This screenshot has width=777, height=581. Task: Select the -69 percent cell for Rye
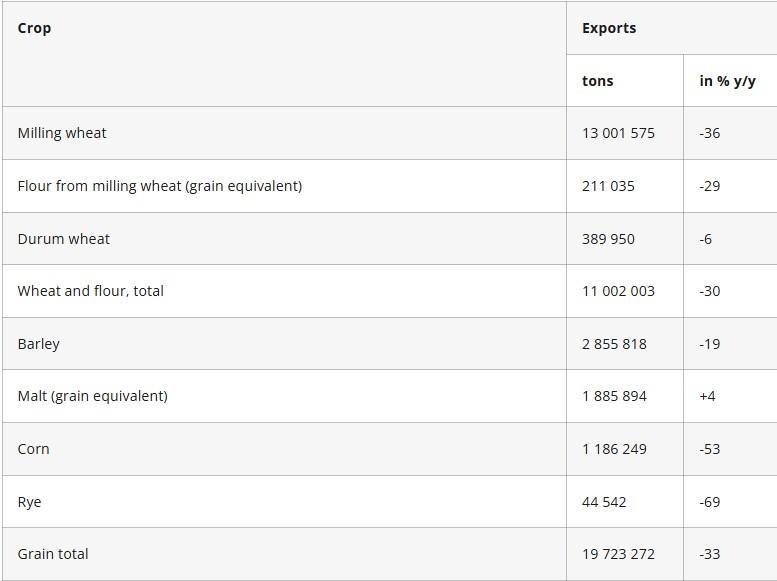(x=710, y=502)
